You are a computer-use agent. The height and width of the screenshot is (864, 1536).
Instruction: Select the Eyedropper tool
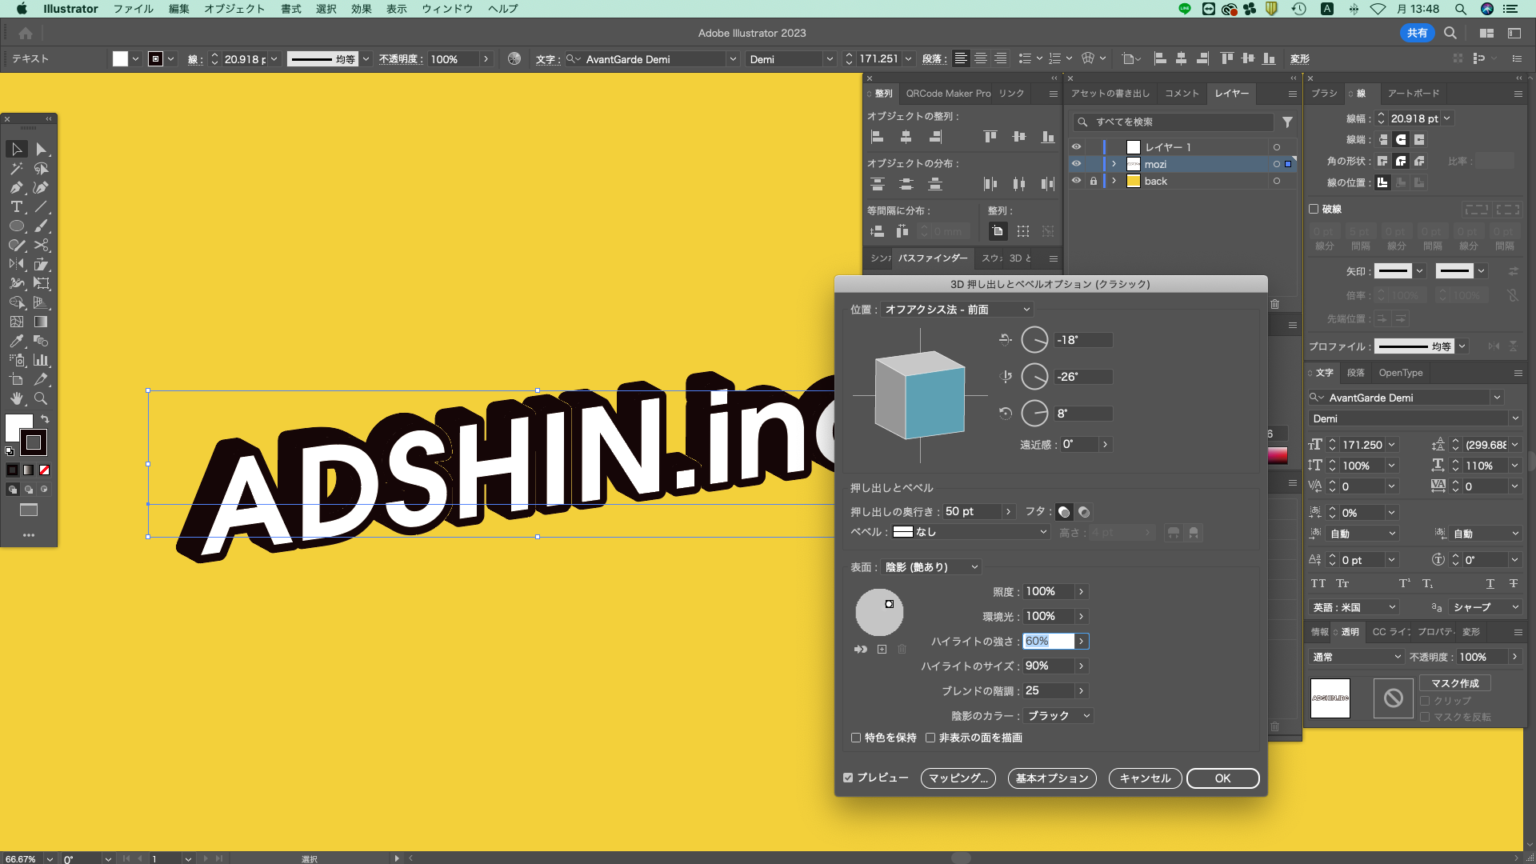17,341
